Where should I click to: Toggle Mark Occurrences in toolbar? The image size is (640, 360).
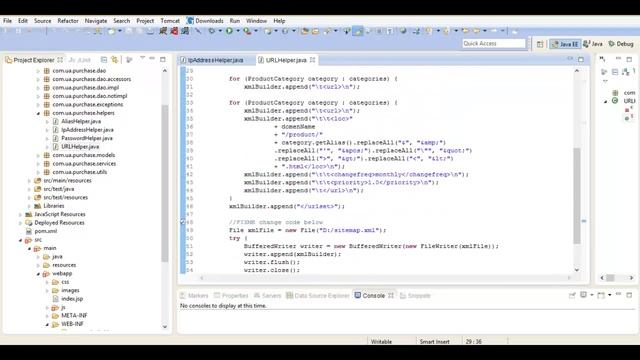(358, 31)
